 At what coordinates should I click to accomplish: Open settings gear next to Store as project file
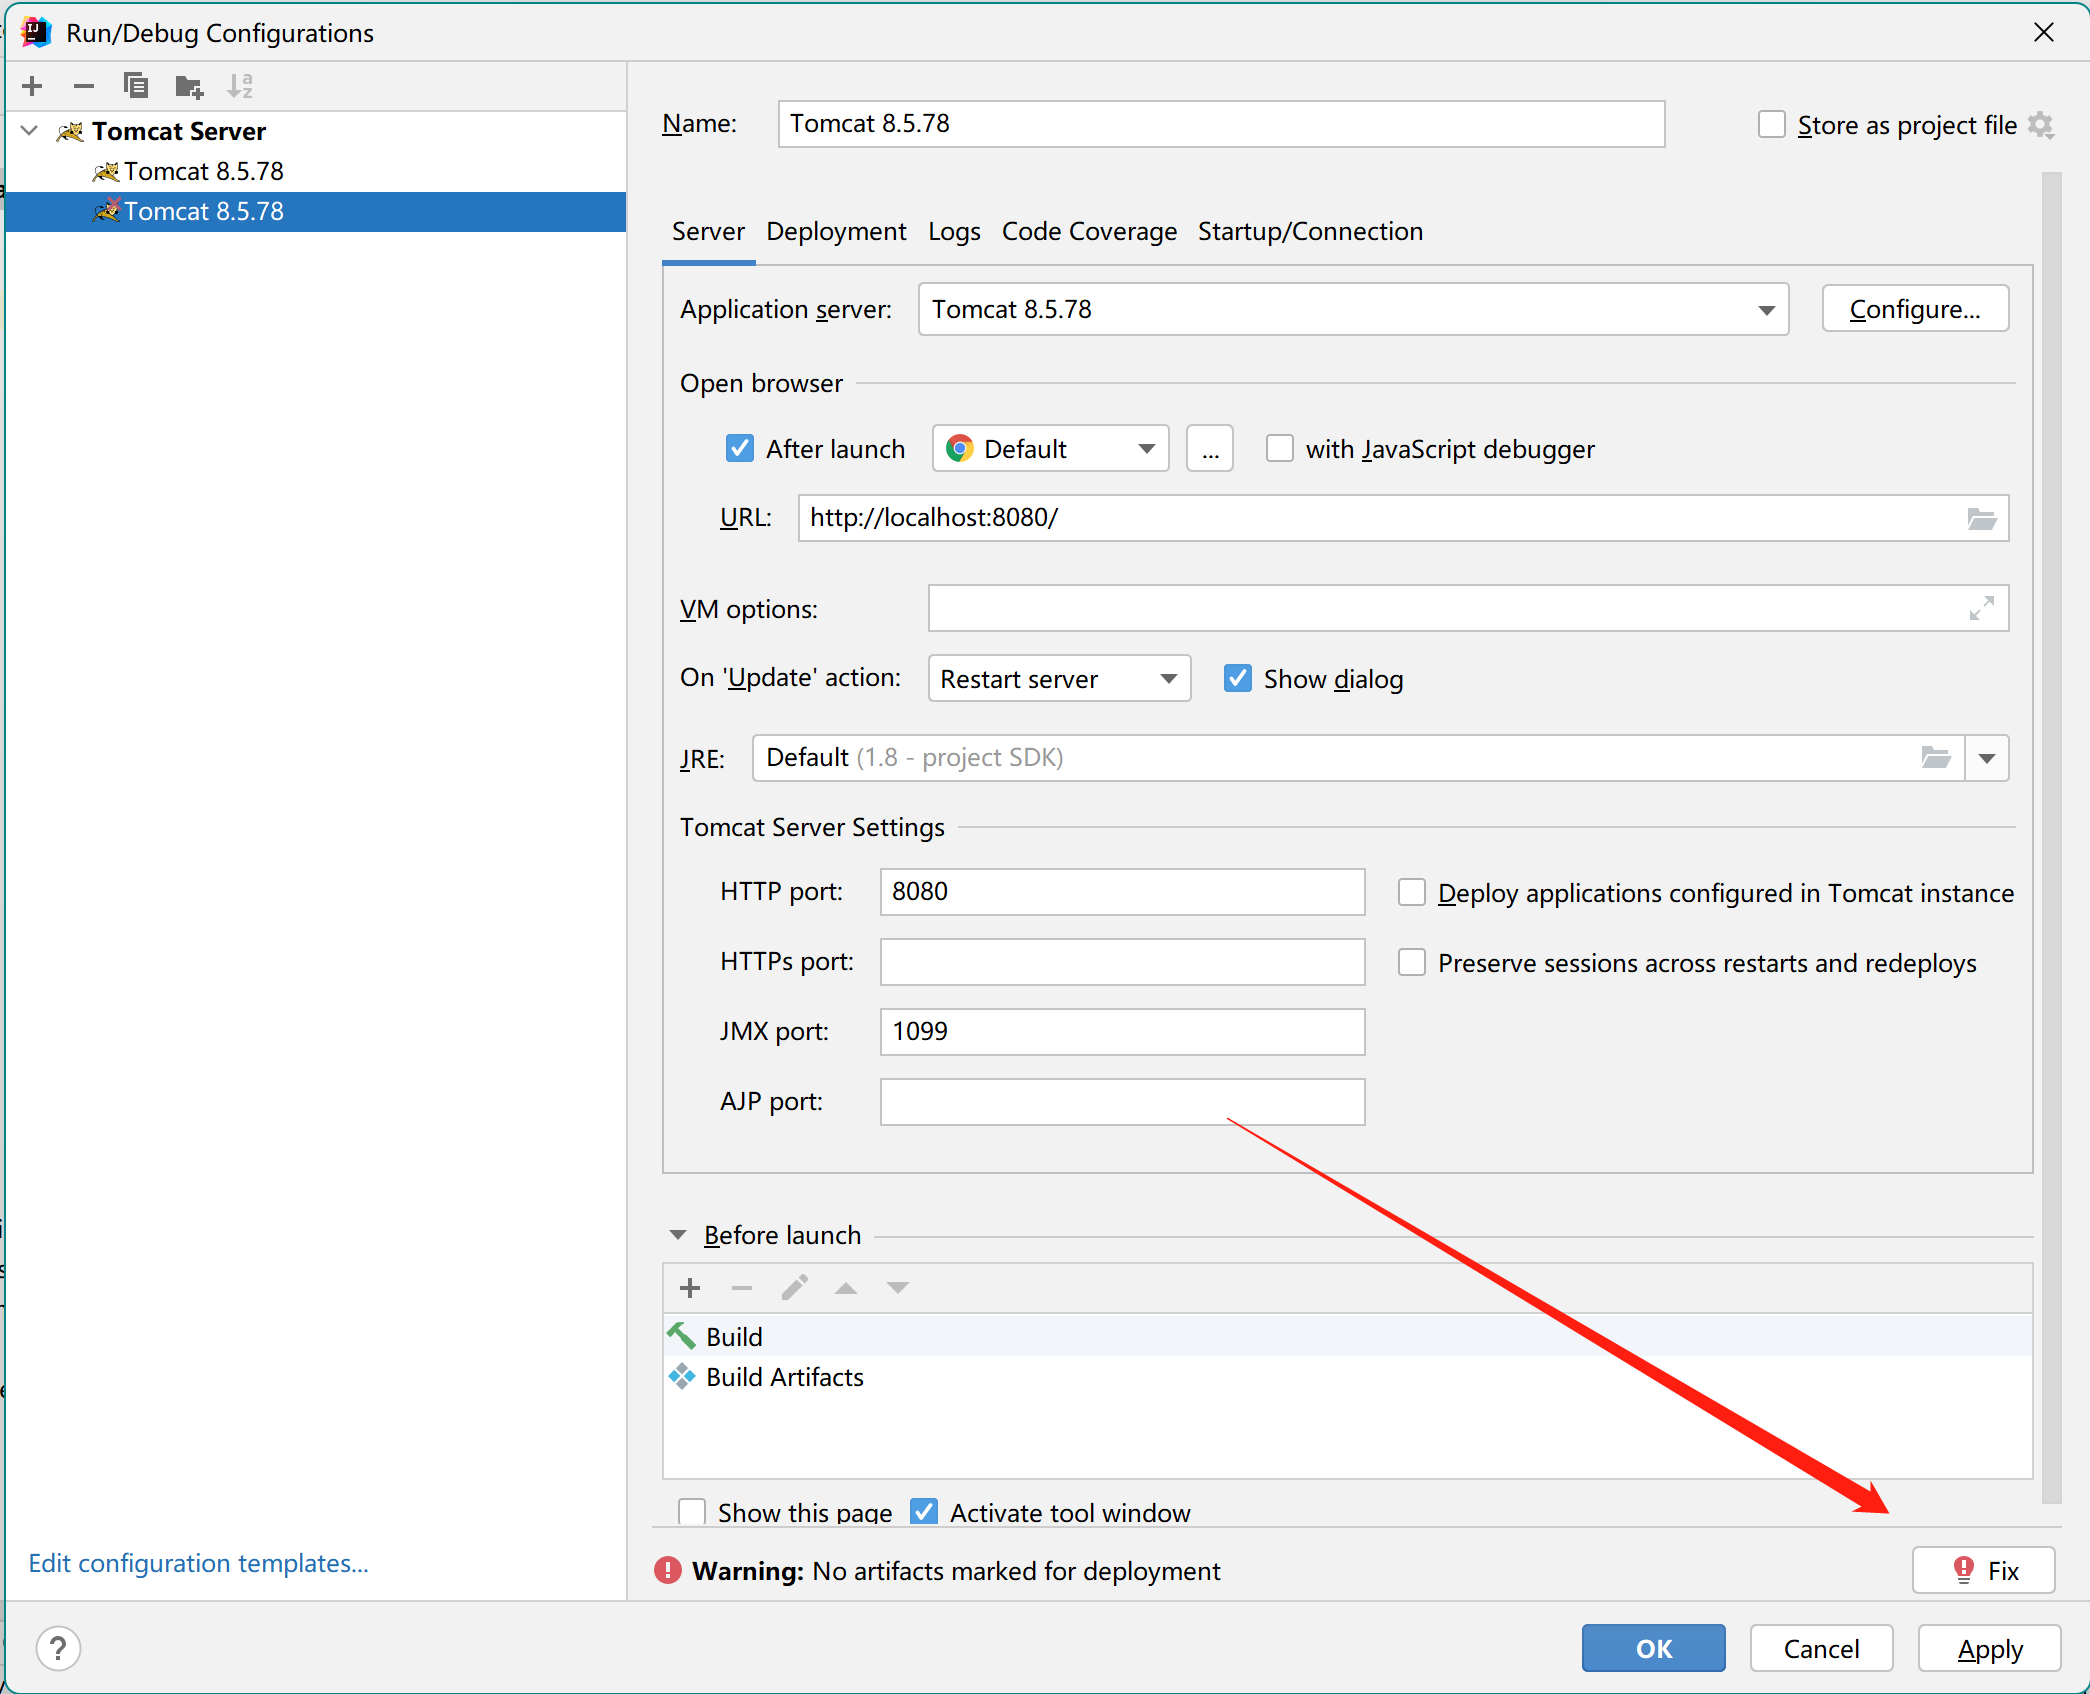[x=2041, y=125]
